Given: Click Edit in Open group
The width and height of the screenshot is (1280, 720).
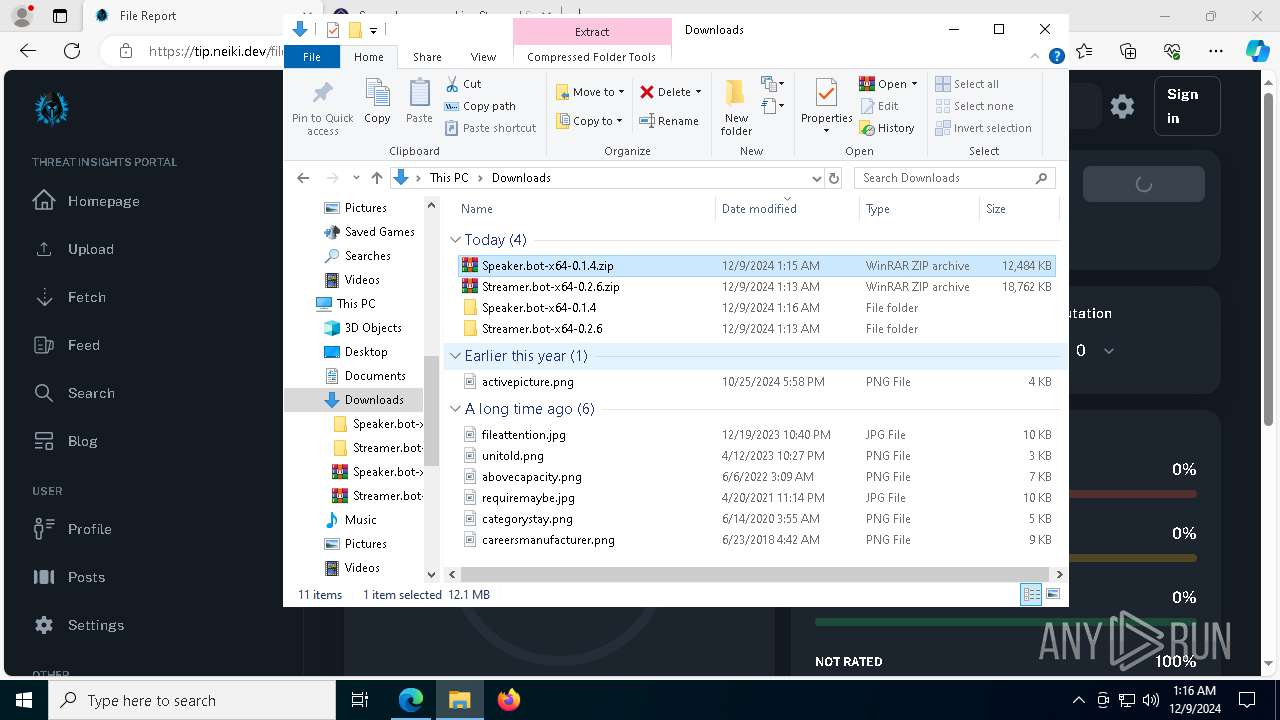Looking at the screenshot, I should point(879,106).
